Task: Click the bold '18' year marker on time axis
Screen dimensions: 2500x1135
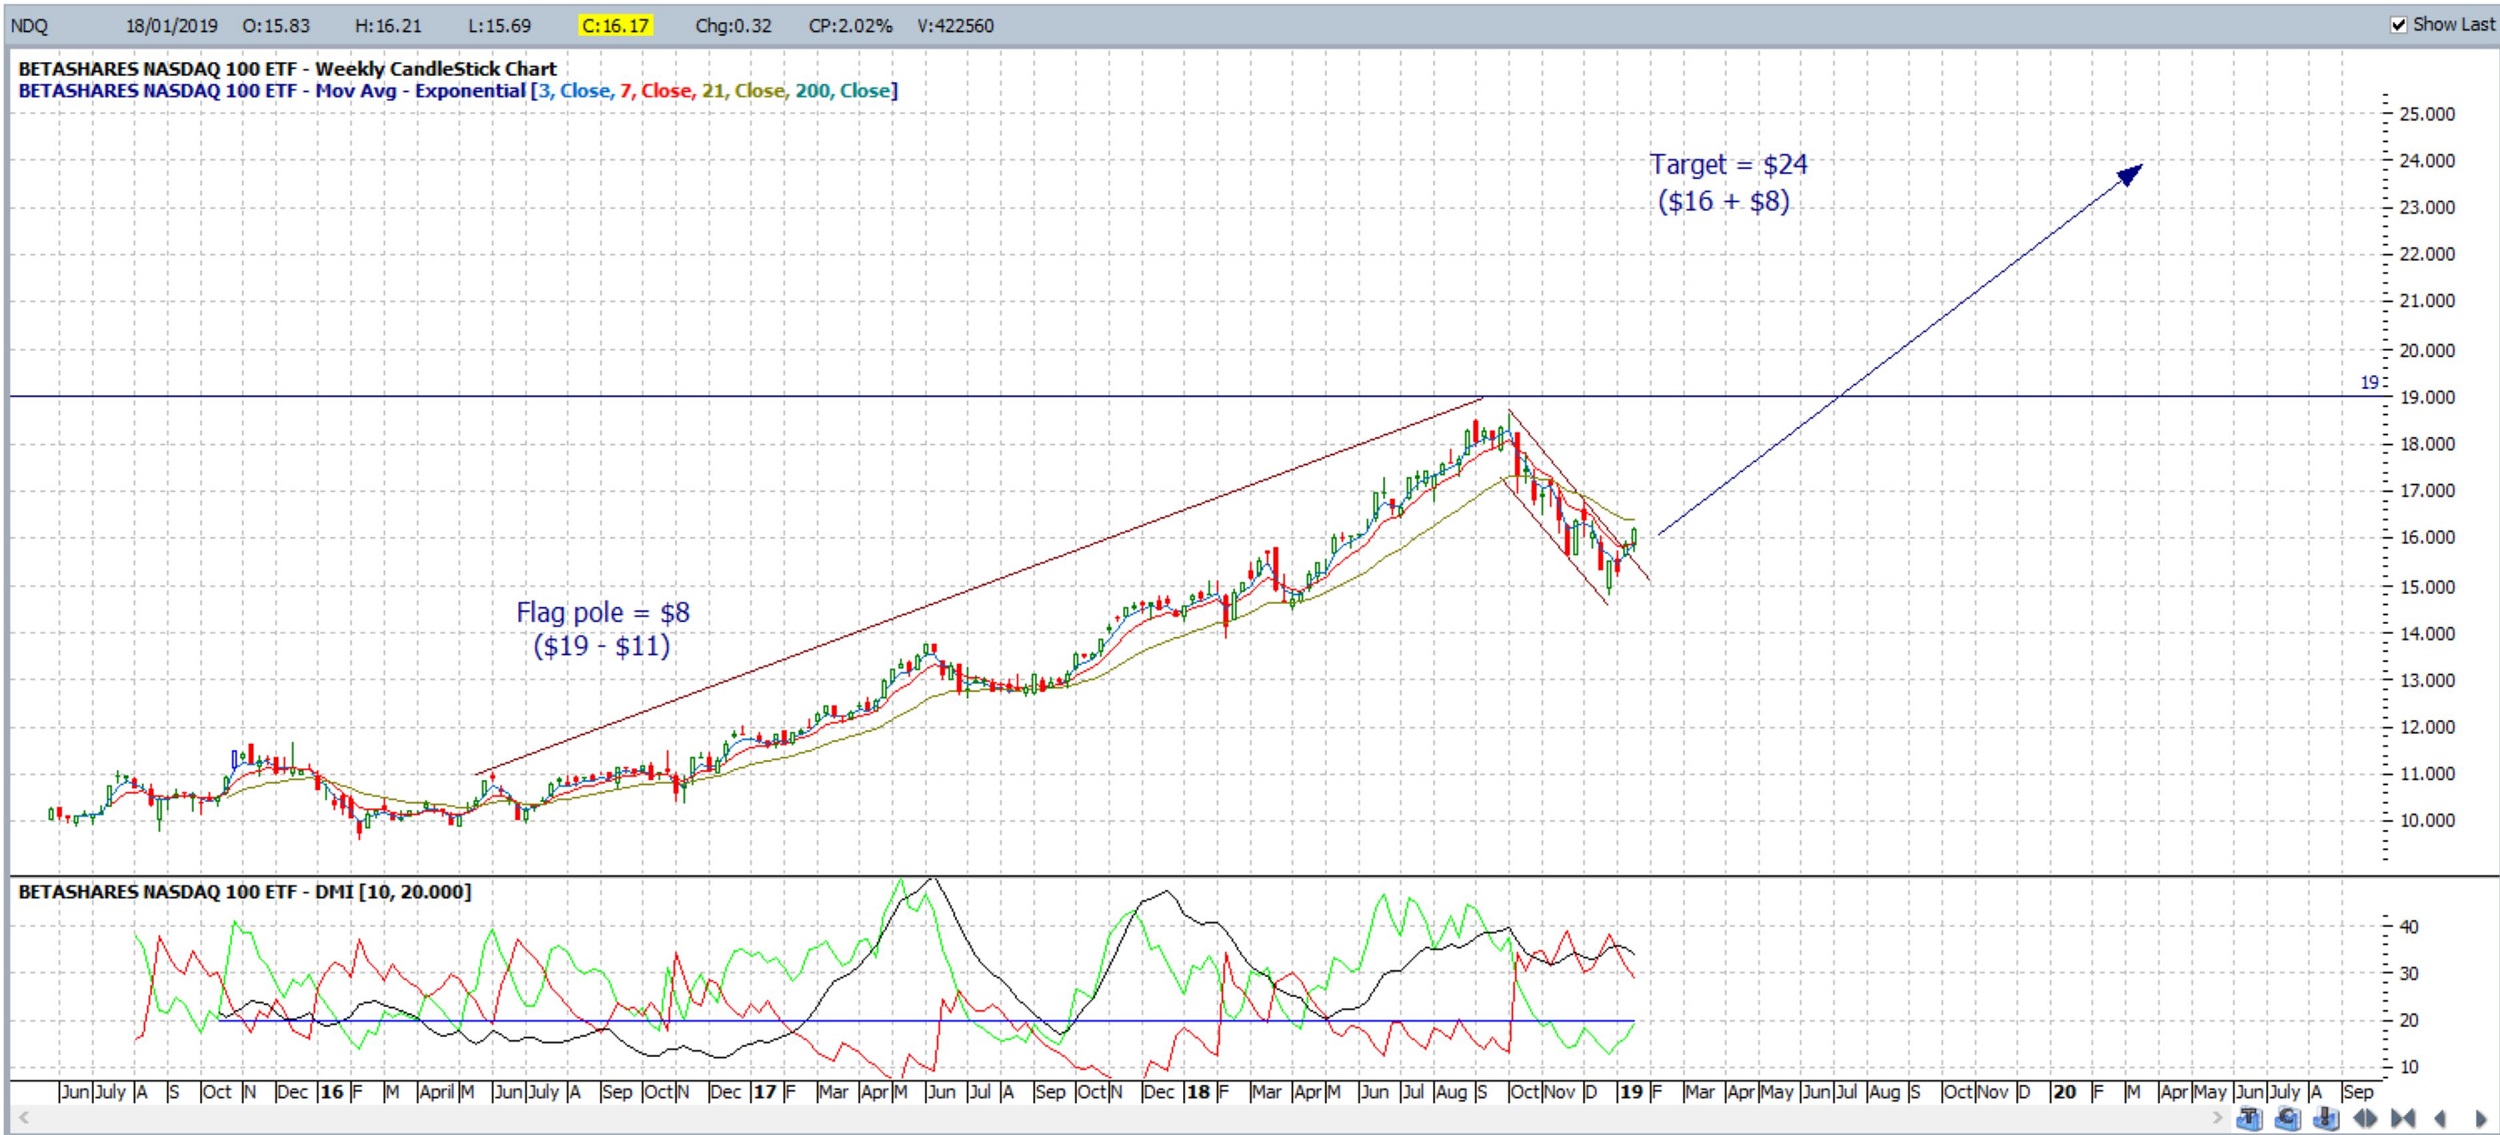Action: pyautogui.click(x=1198, y=1092)
